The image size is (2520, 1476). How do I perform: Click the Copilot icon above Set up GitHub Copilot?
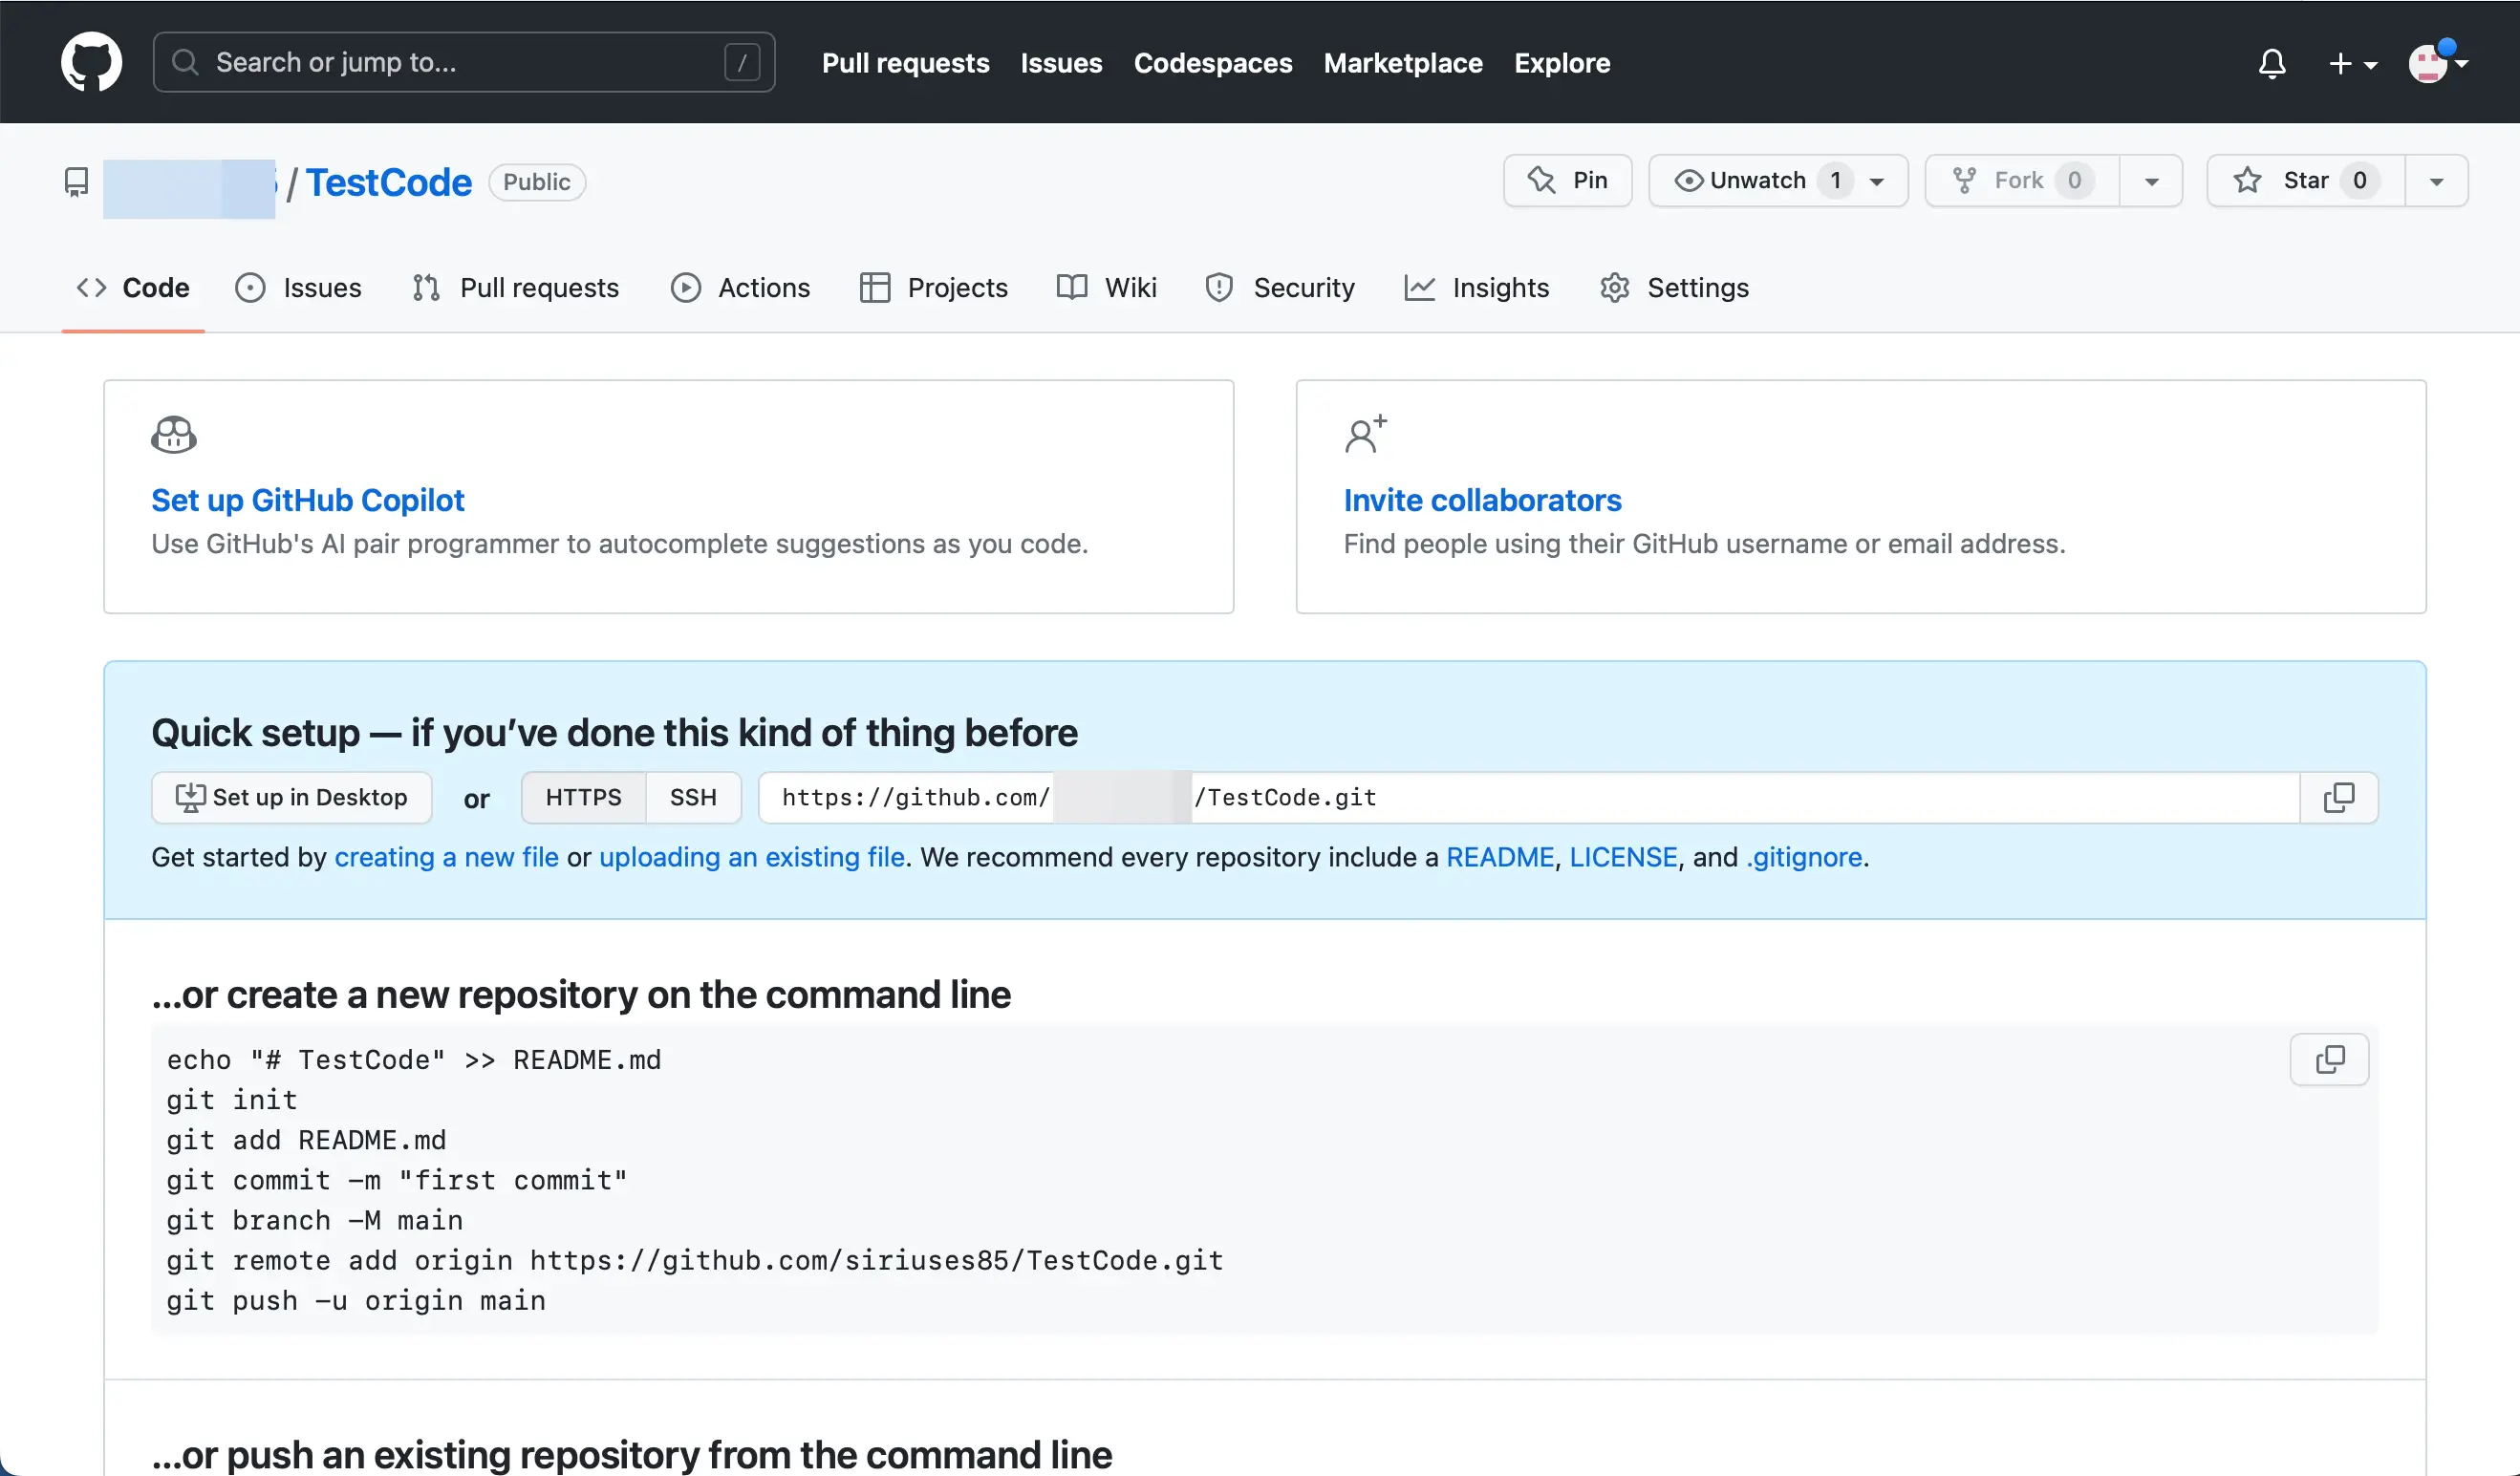tap(173, 434)
